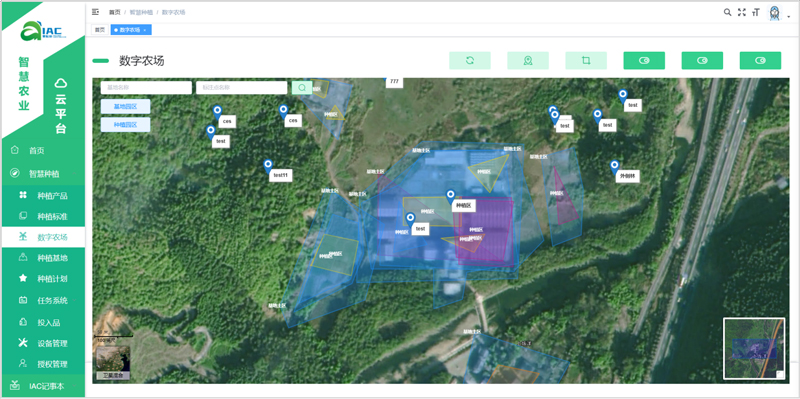800x399 pixels.
Task: Open the font size icon in header
Action: (756, 12)
